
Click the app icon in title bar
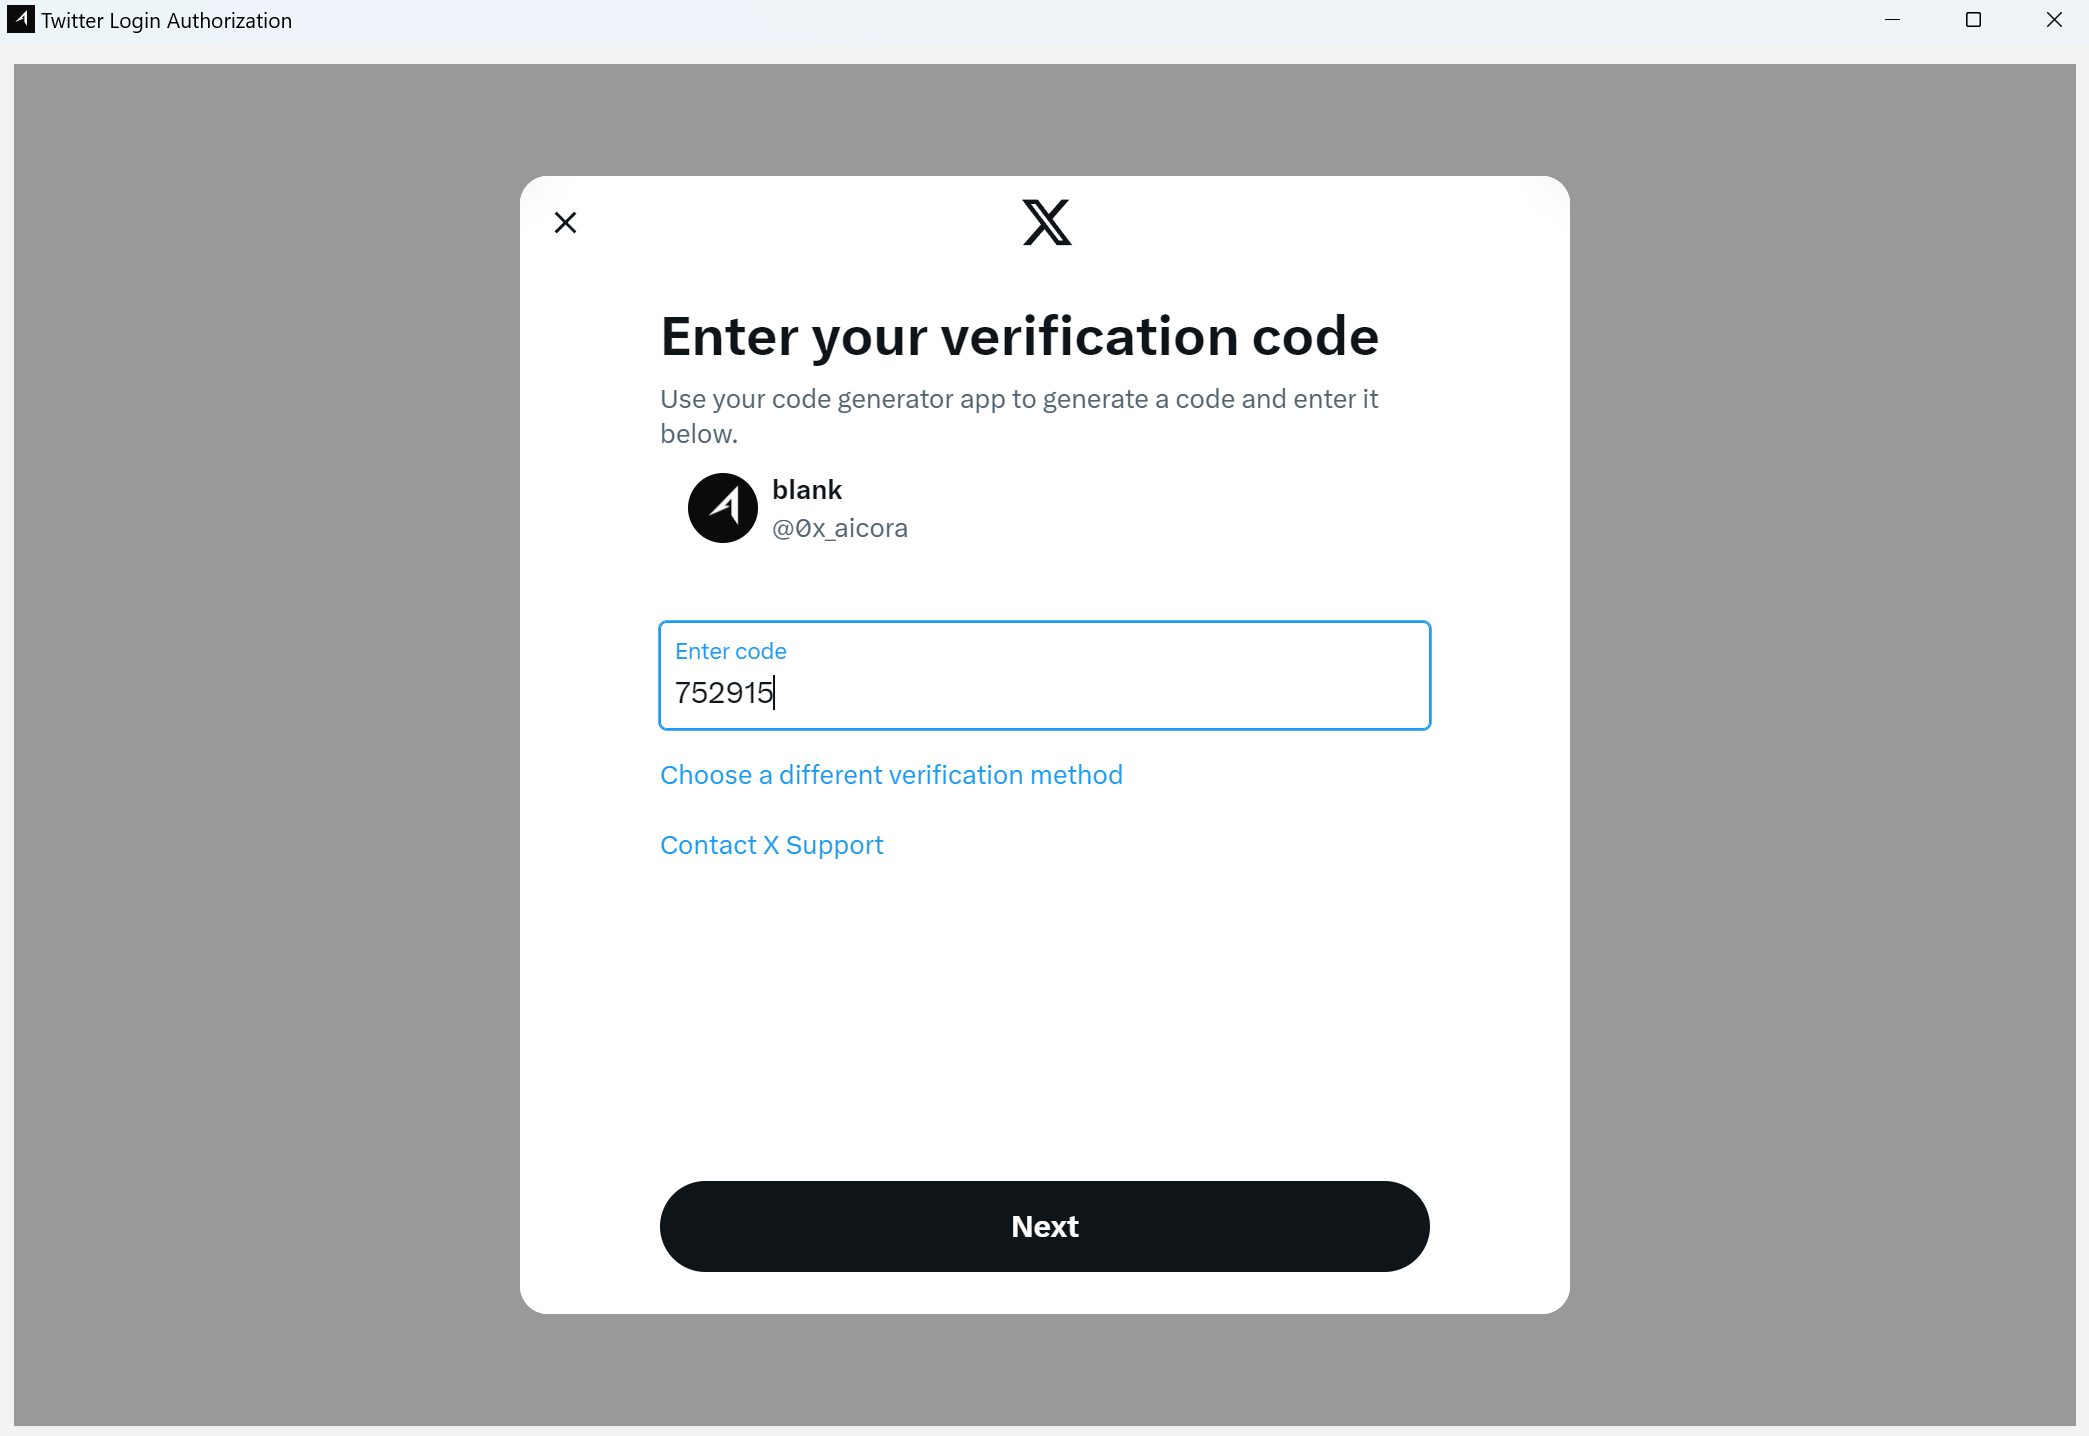pos(20,20)
